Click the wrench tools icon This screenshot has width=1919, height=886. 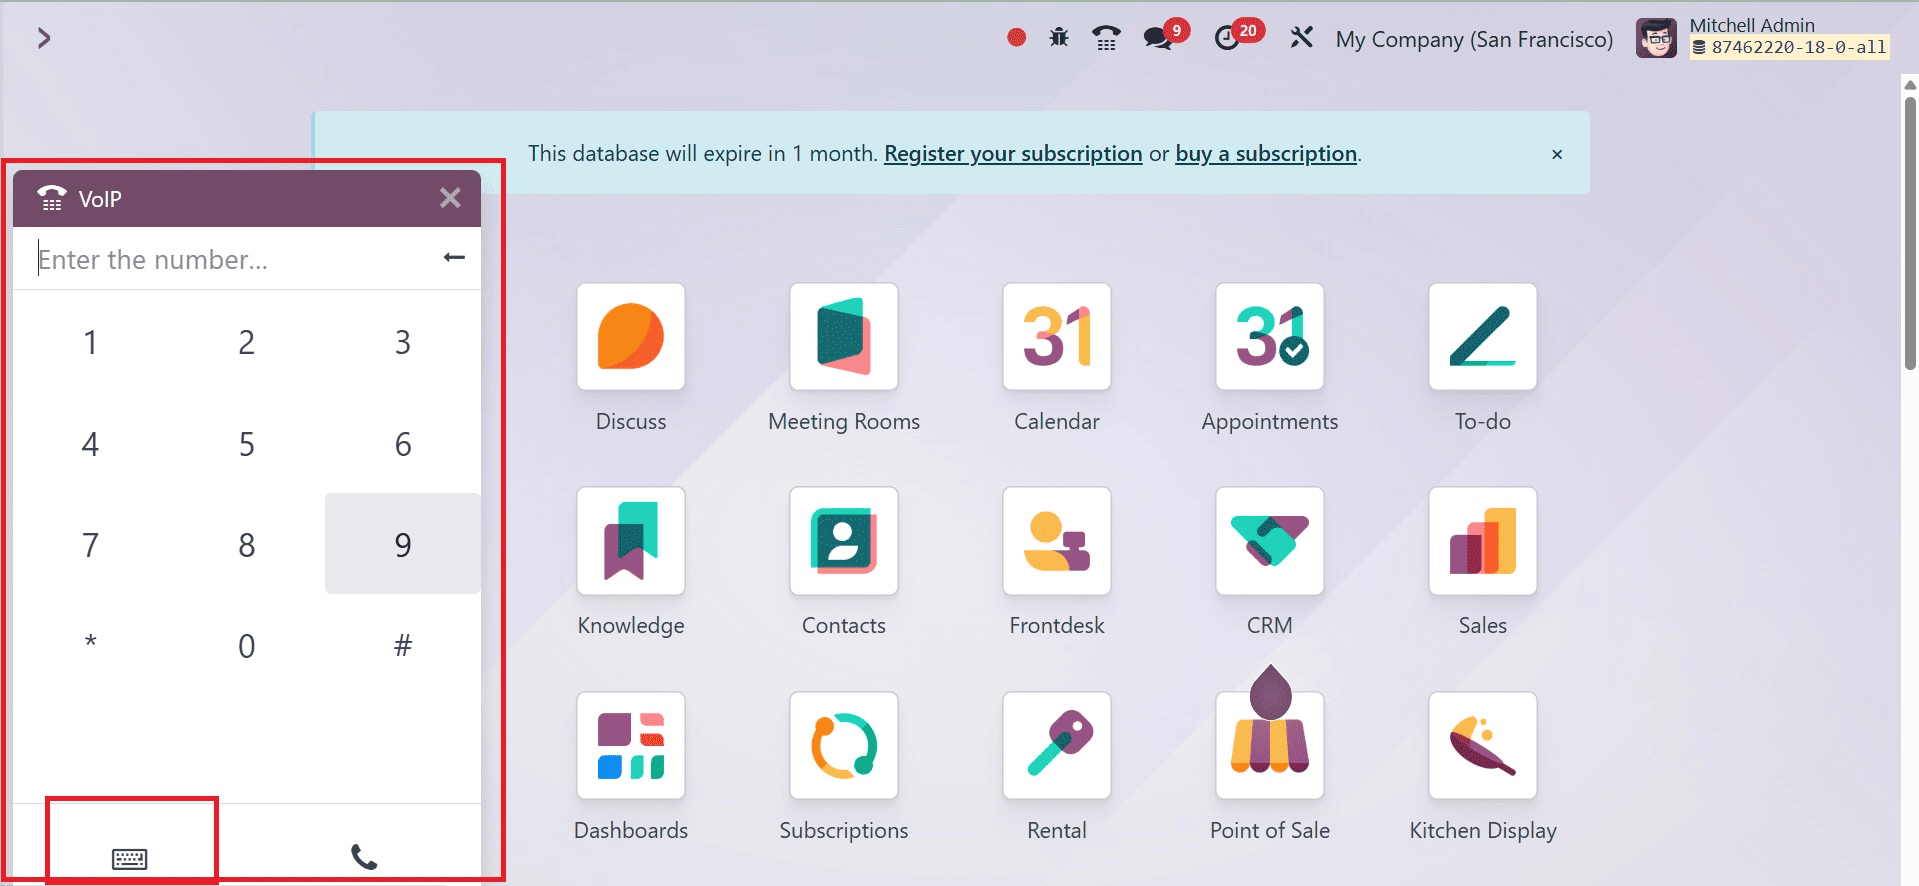[1301, 38]
